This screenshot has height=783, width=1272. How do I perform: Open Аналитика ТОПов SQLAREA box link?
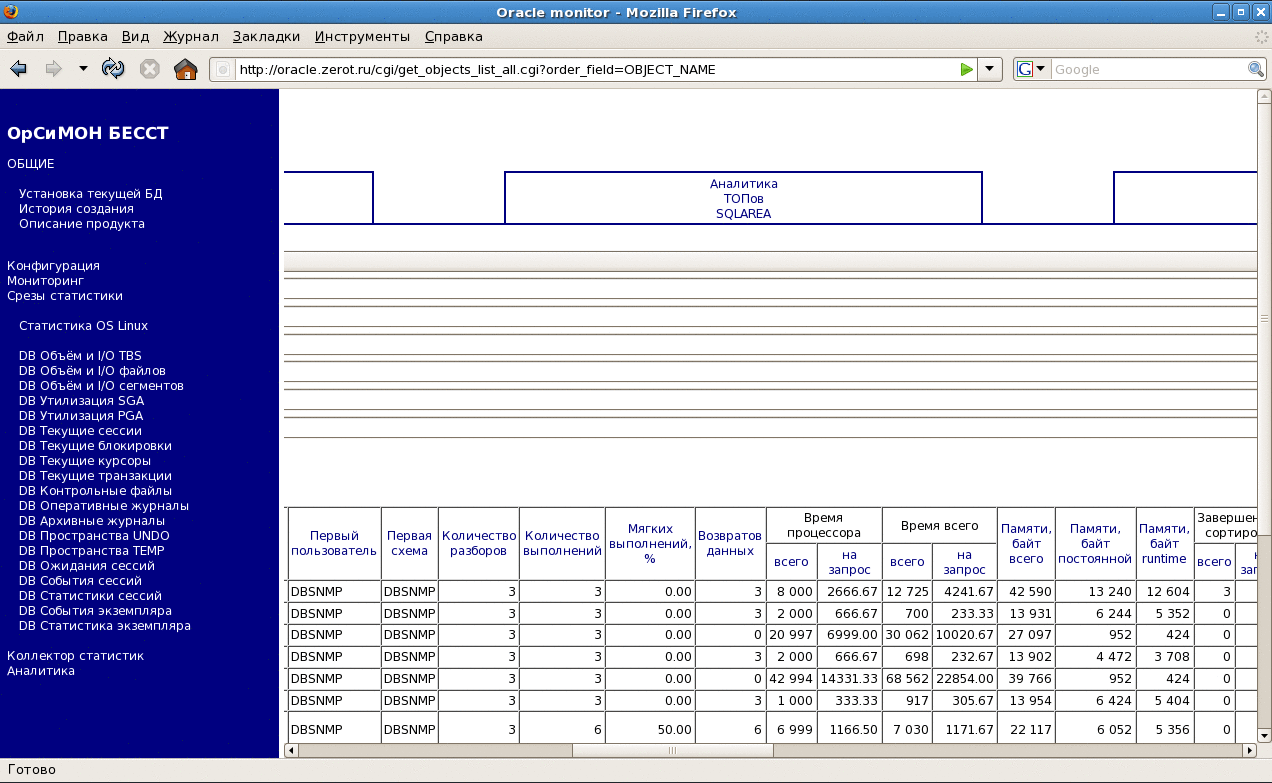click(743, 199)
